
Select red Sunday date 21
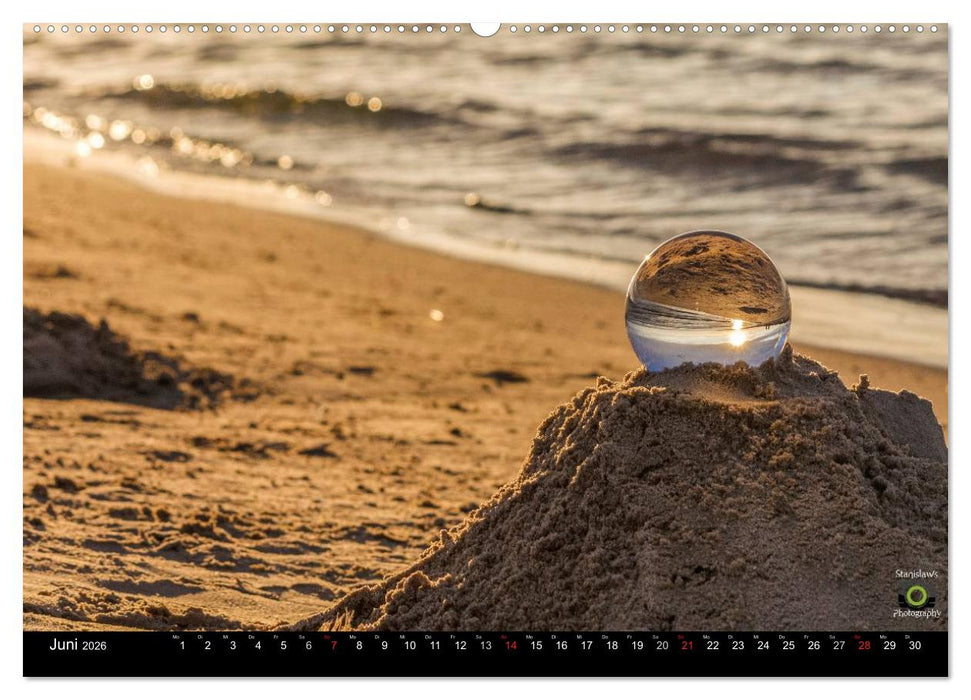687,646
